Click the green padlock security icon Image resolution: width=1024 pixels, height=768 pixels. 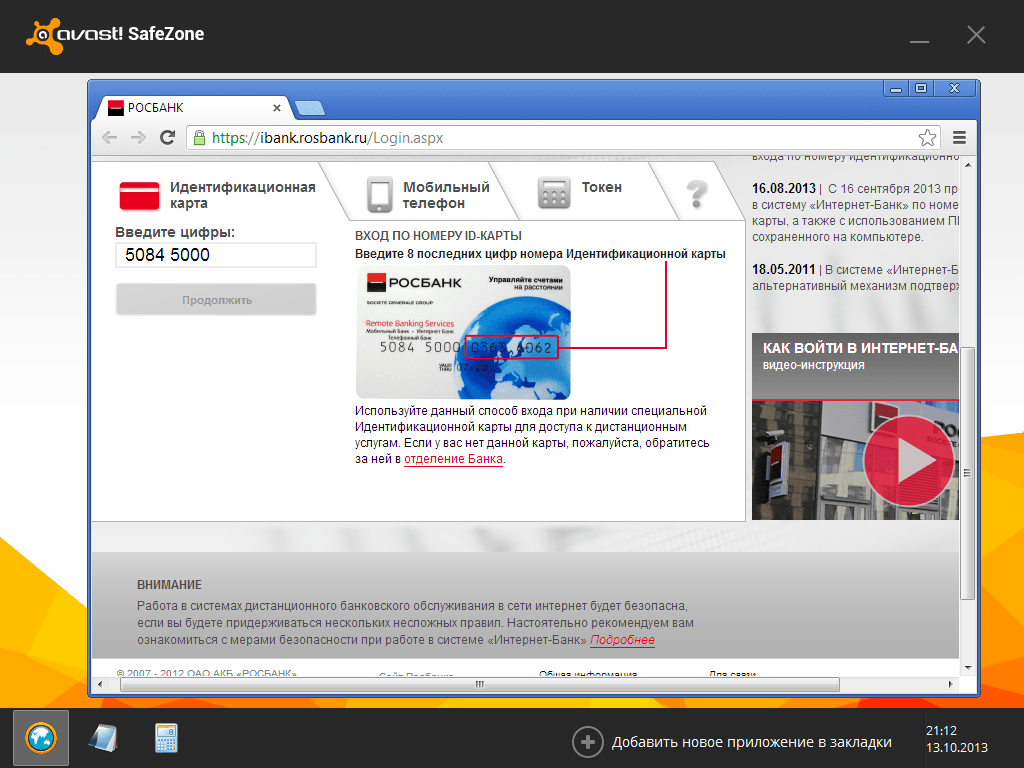pos(199,138)
